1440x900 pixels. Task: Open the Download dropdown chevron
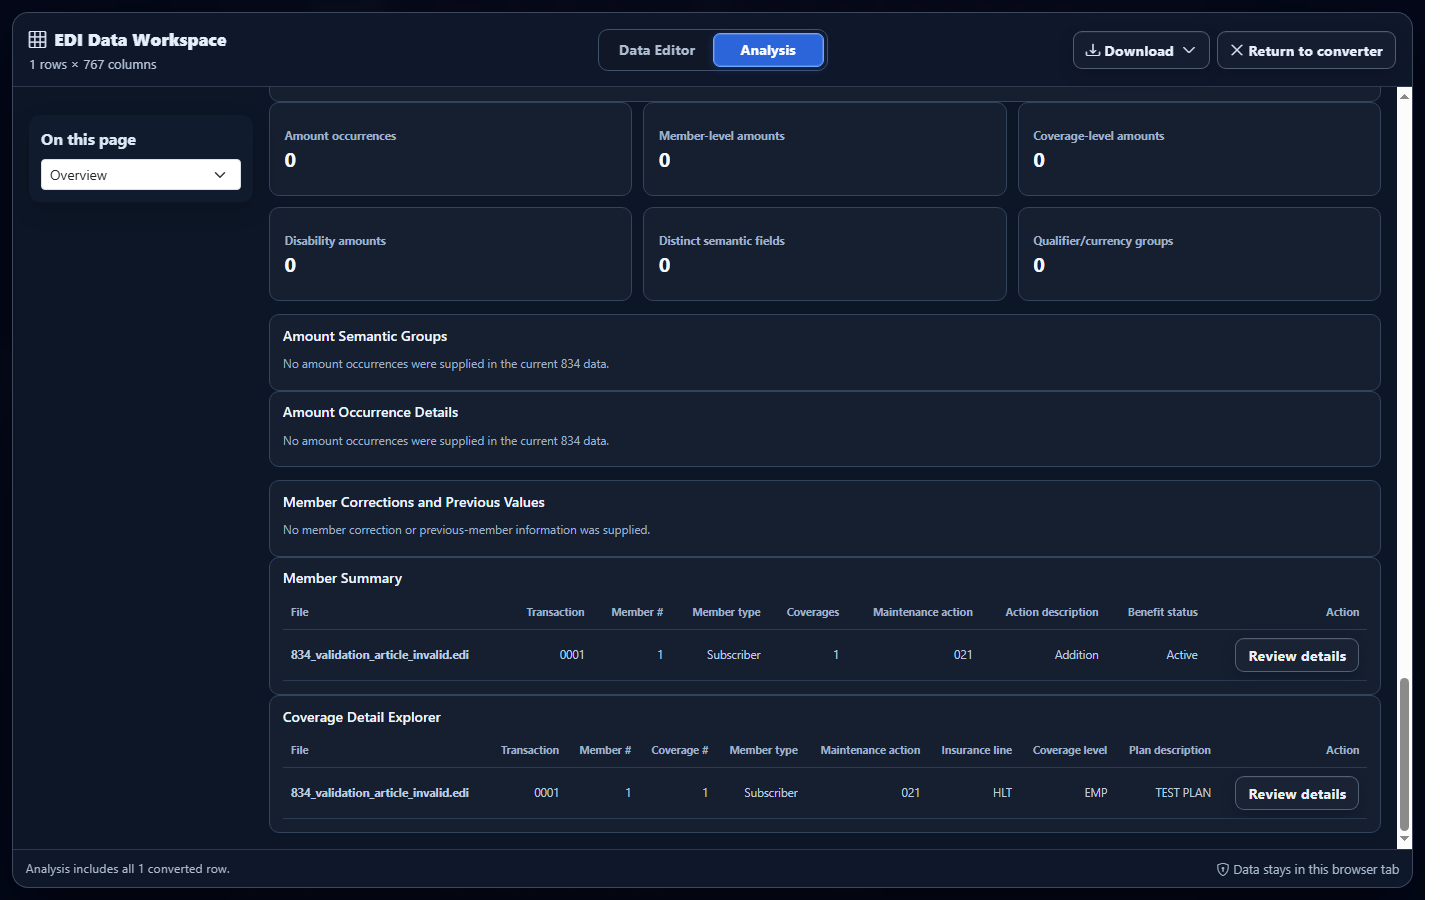click(x=1189, y=50)
